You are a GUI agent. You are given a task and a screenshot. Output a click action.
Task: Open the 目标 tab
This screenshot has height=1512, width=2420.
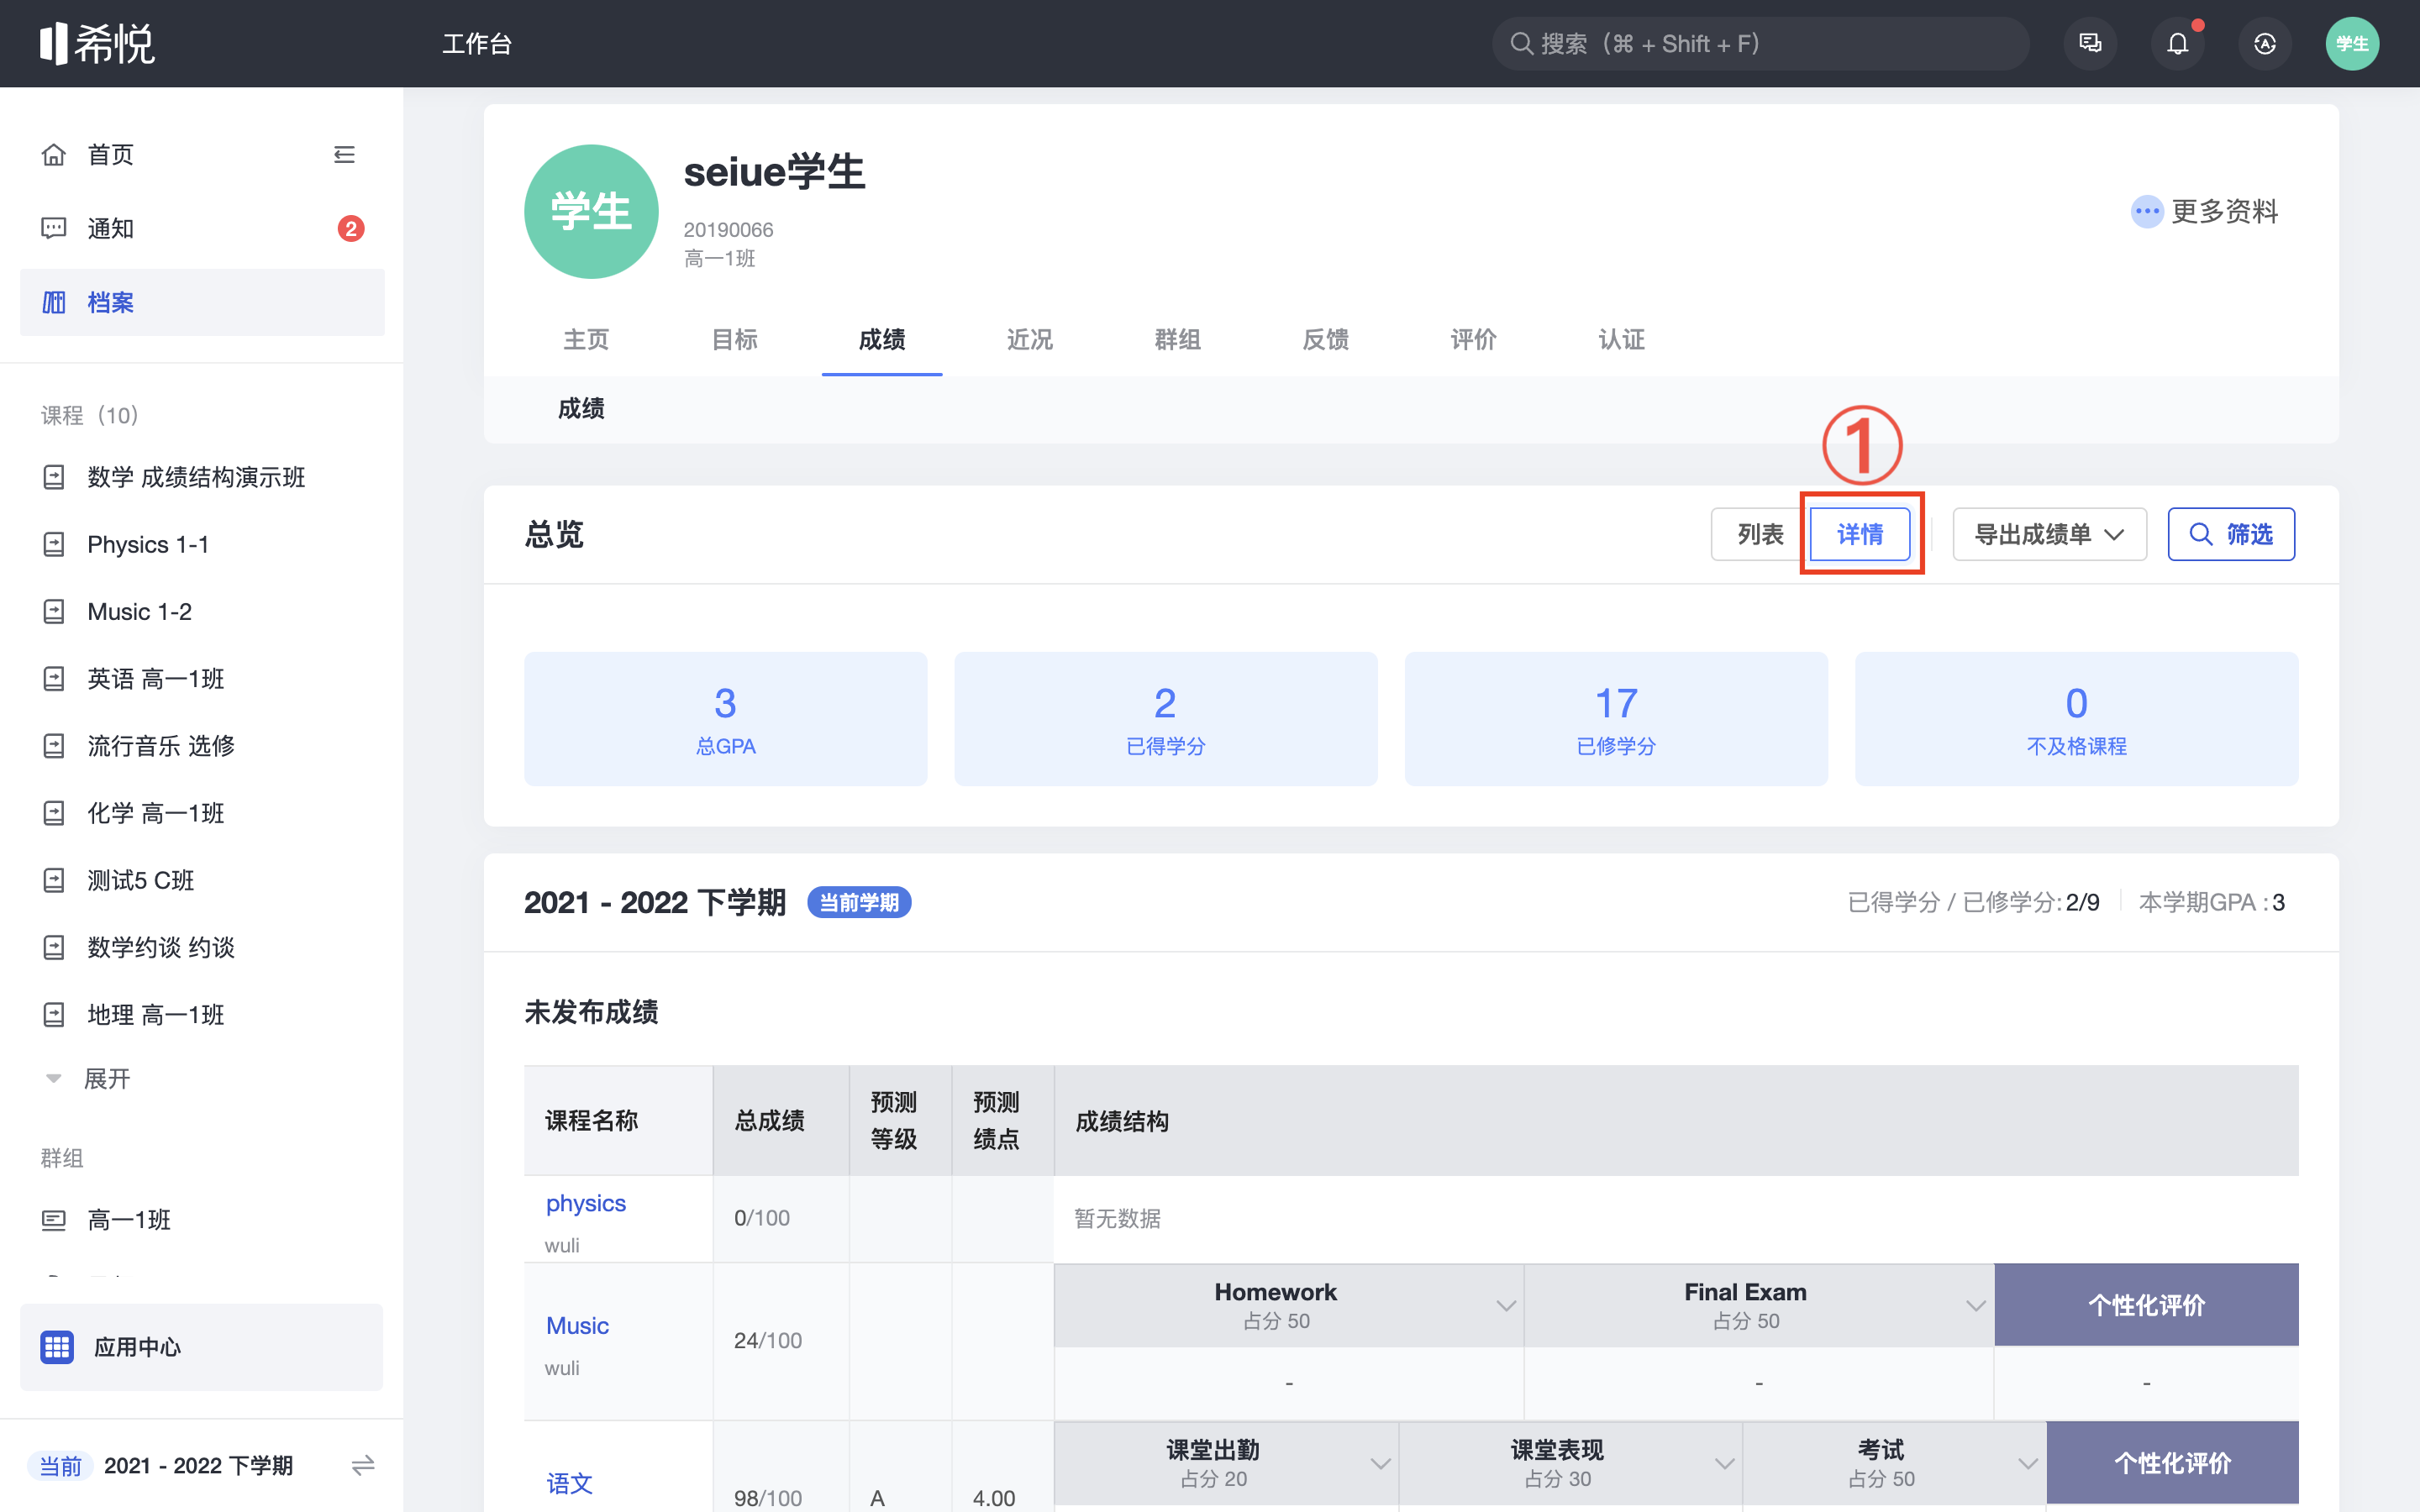pos(734,339)
